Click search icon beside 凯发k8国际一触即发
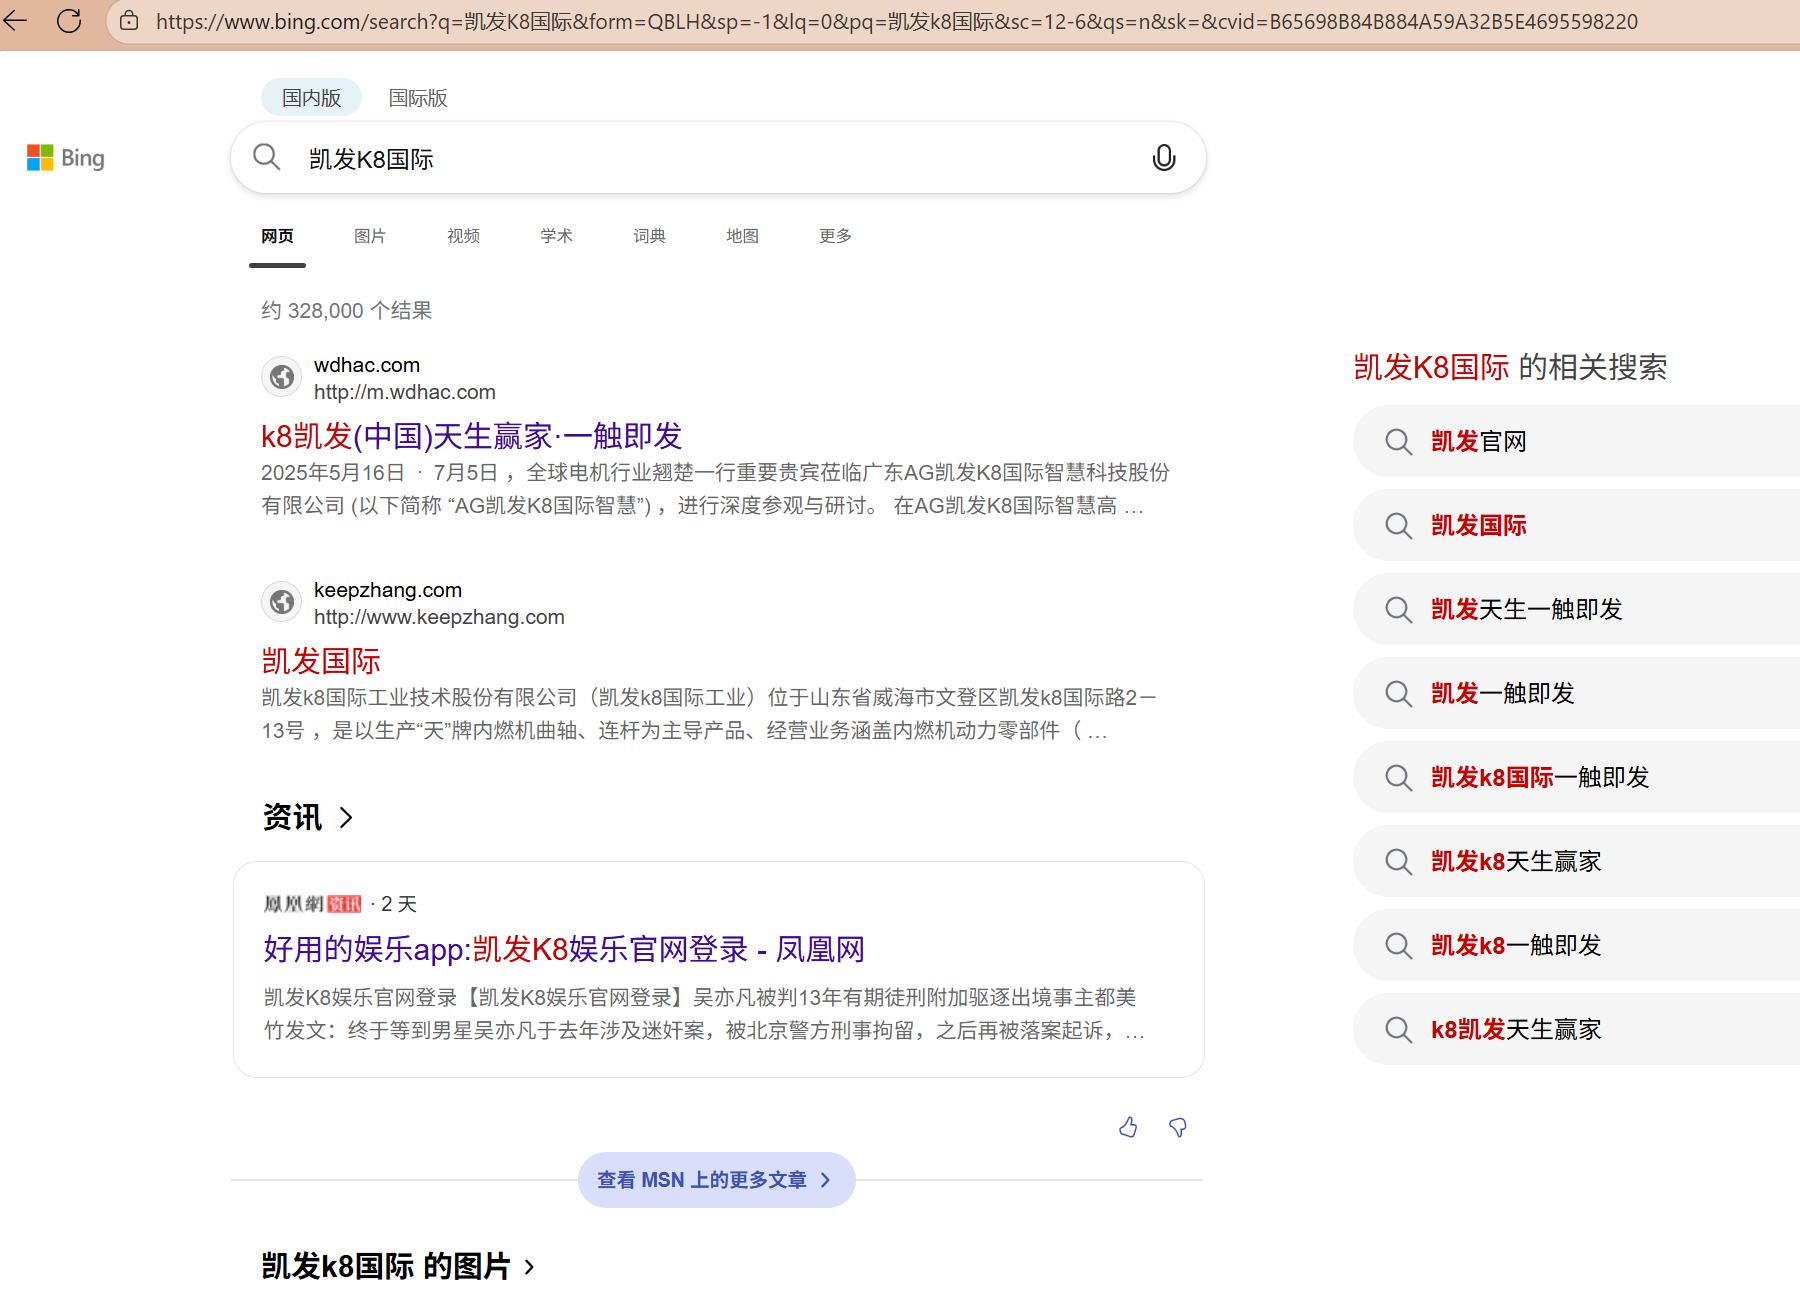This screenshot has width=1800, height=1295. tap(1398, 778)
